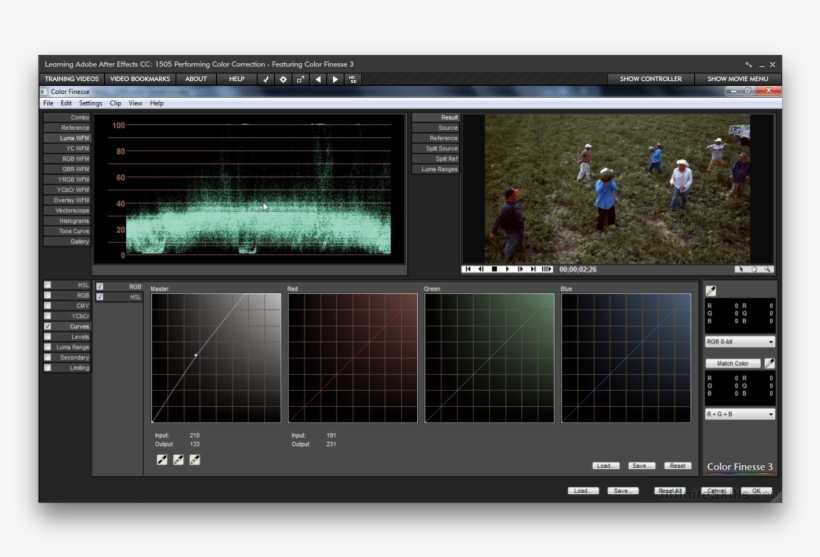This screenshot has height=557, width=820.
Task: Toggle the Limiting checkbox
Action: [x=48, y=368]
